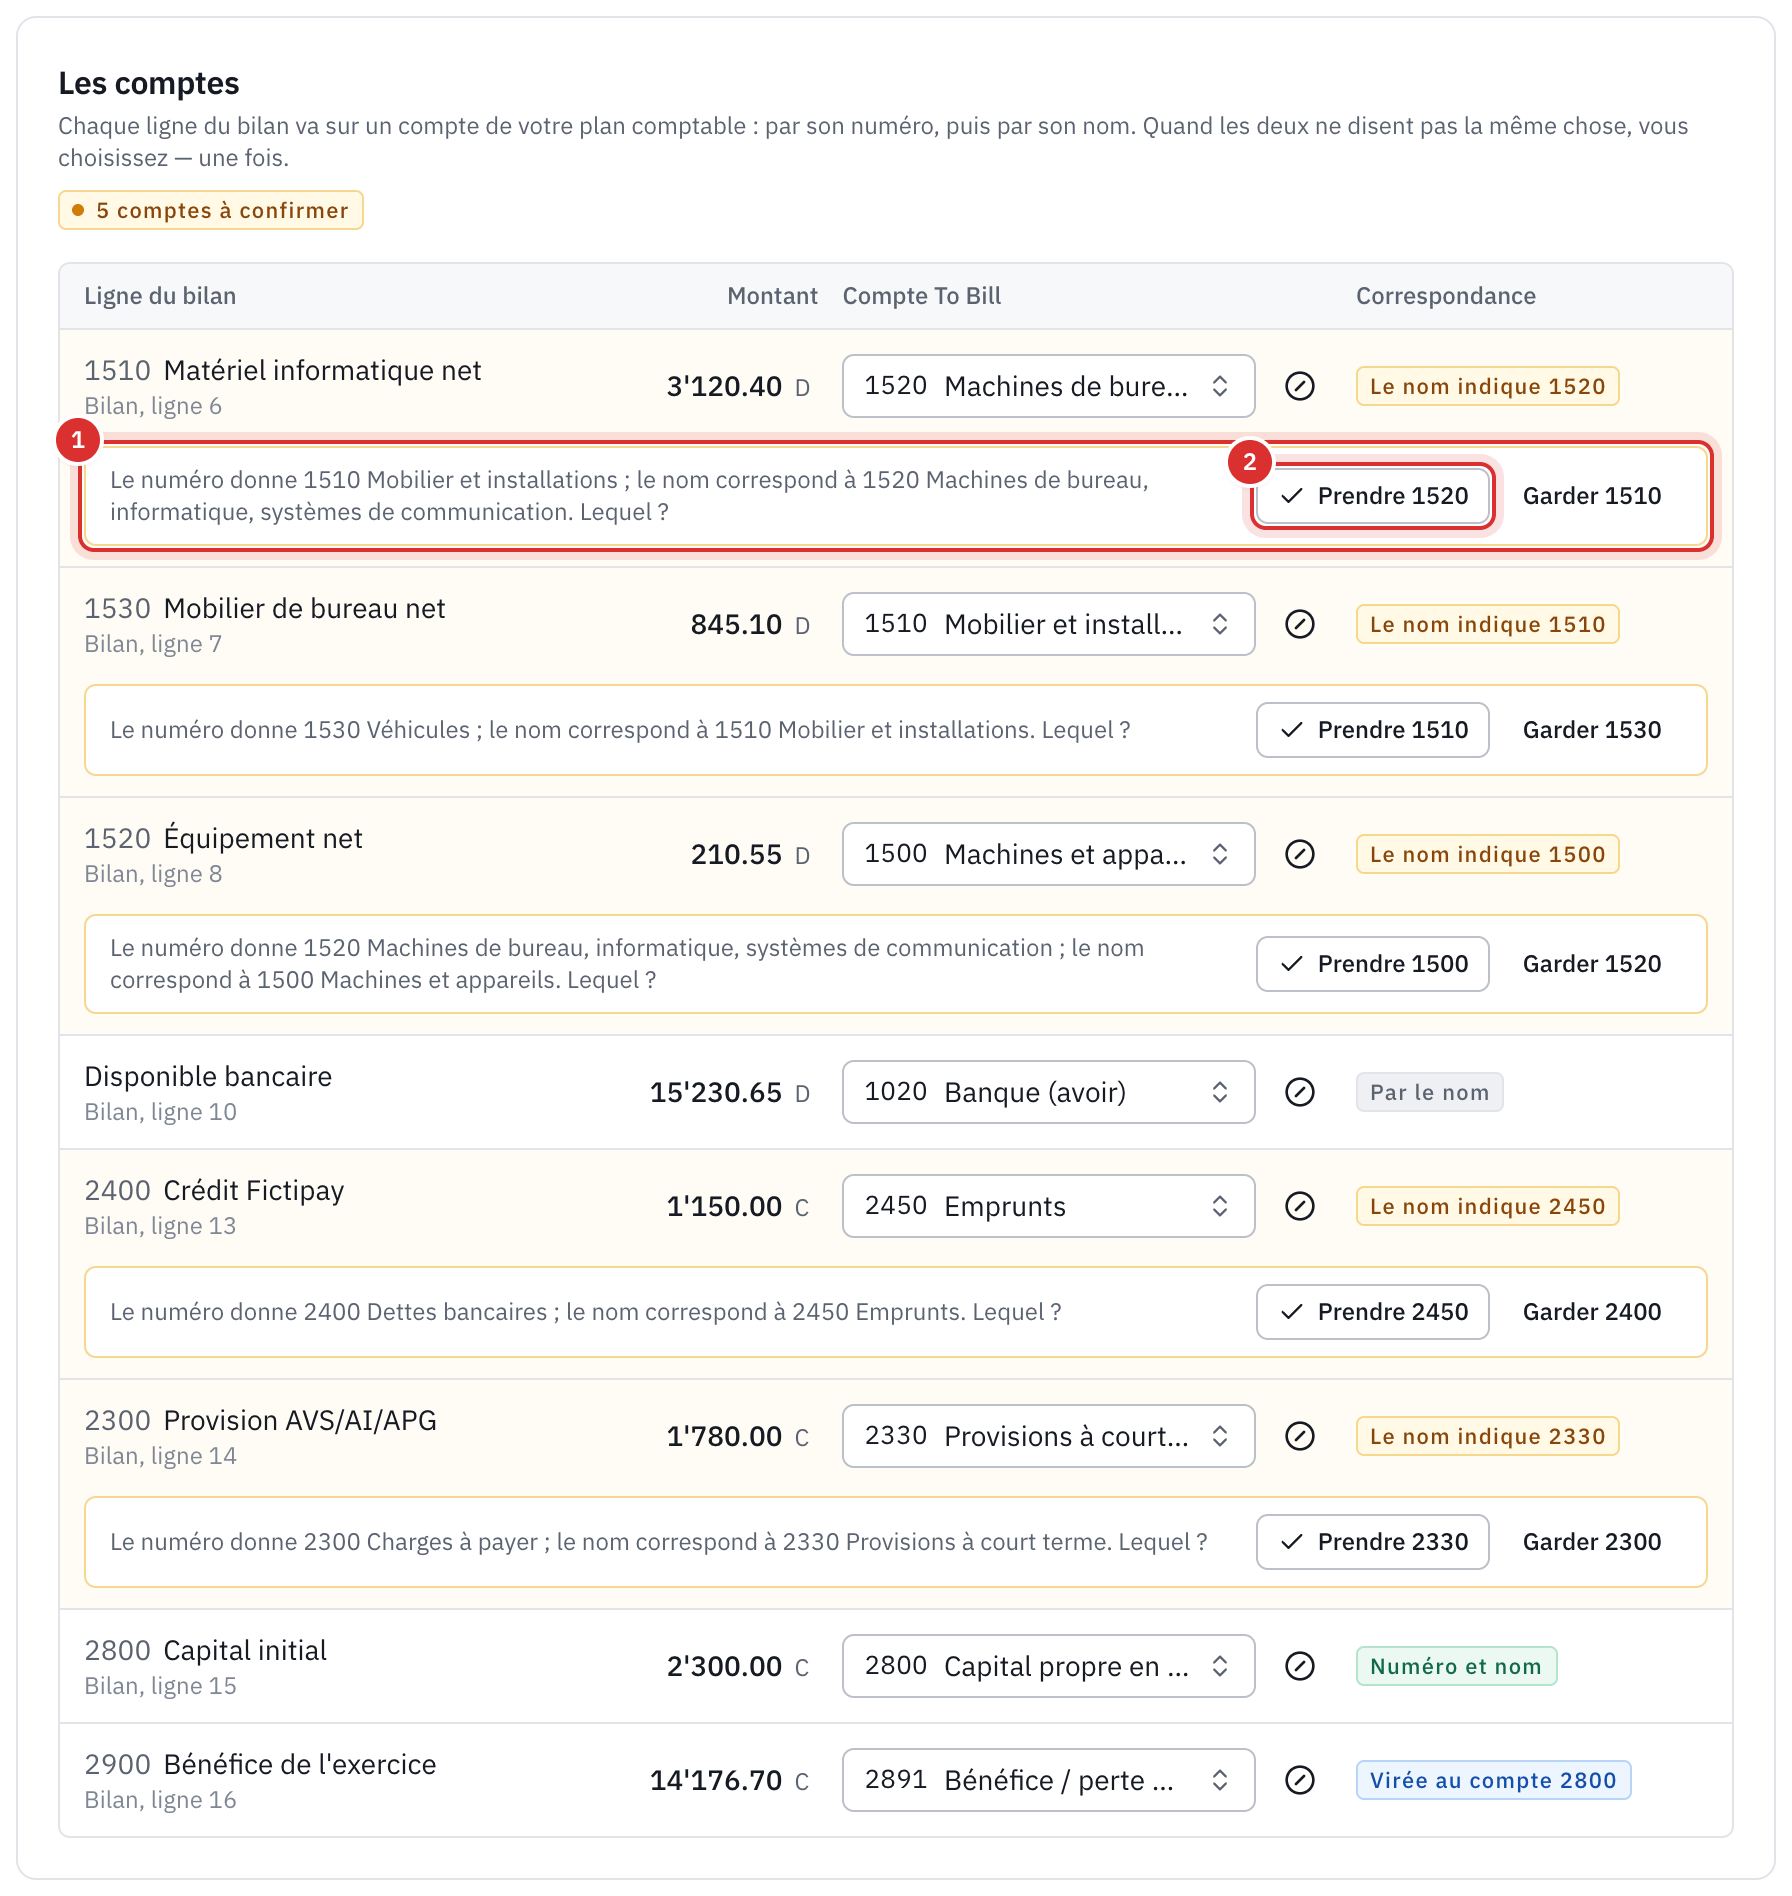Open the 2800 Capital propre account dropdown

pyautogui.click(x=1048, y=1666)
